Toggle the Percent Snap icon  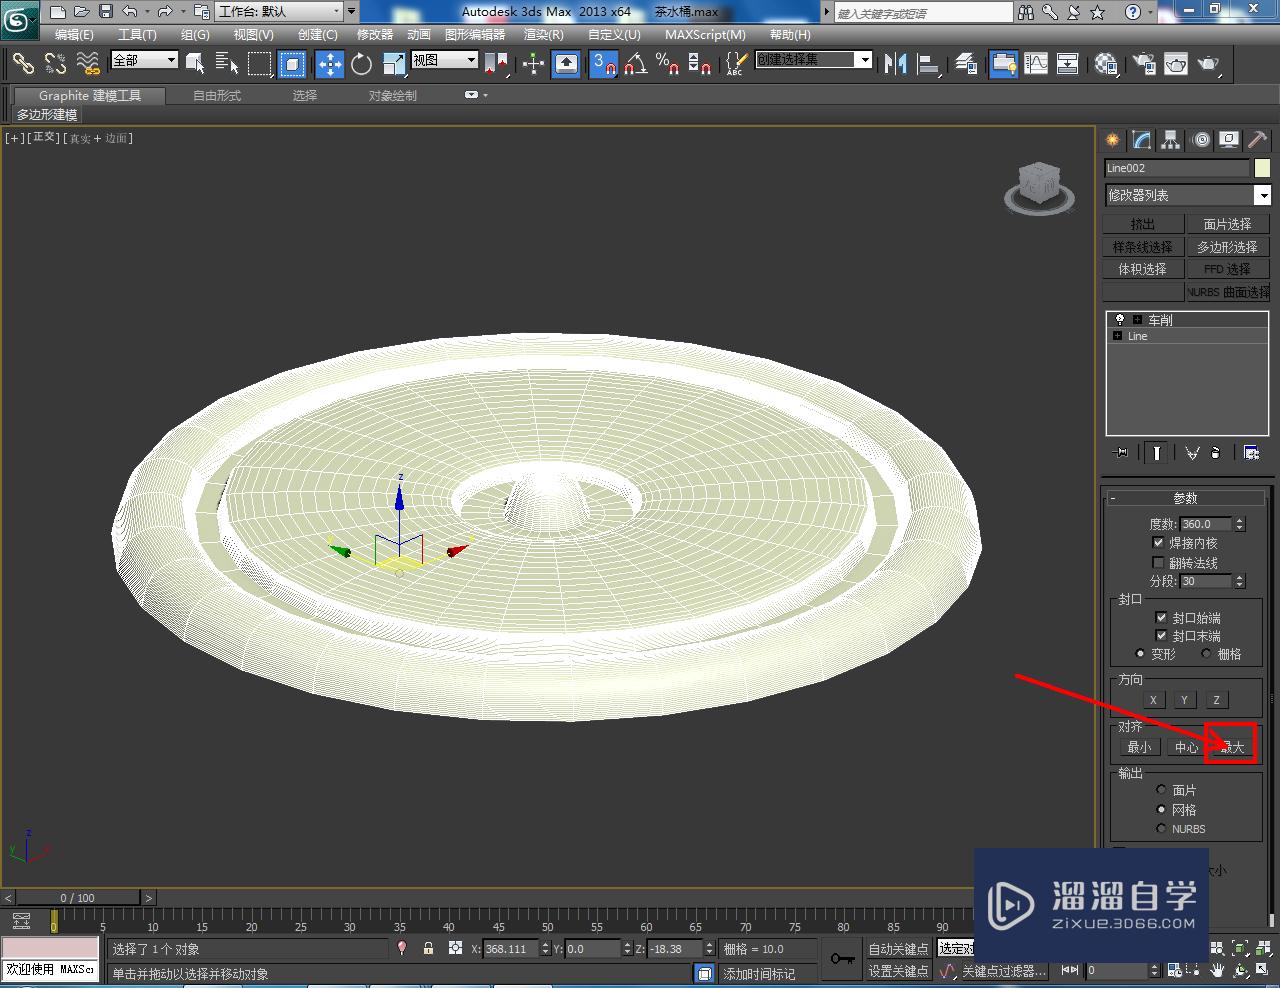pyautogui.click(x=668, y=64)
